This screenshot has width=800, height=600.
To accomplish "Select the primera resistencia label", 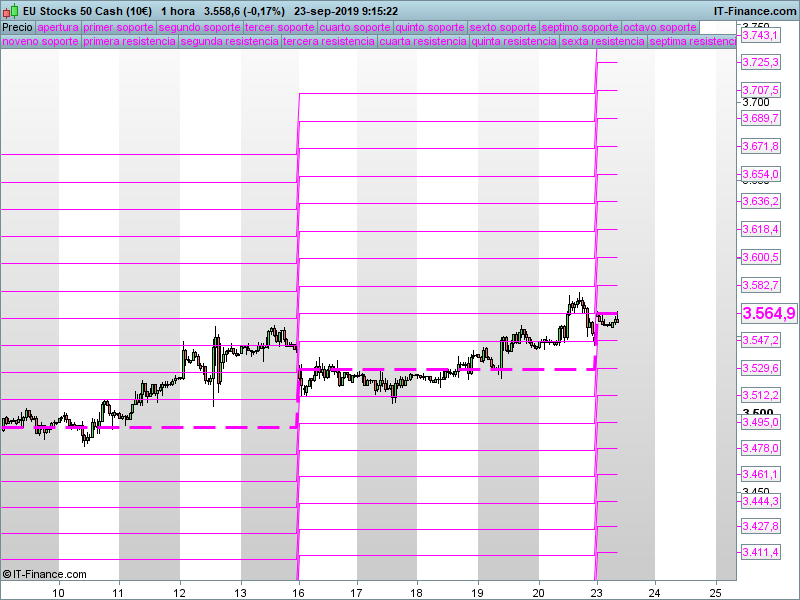I will coord(130,42).
